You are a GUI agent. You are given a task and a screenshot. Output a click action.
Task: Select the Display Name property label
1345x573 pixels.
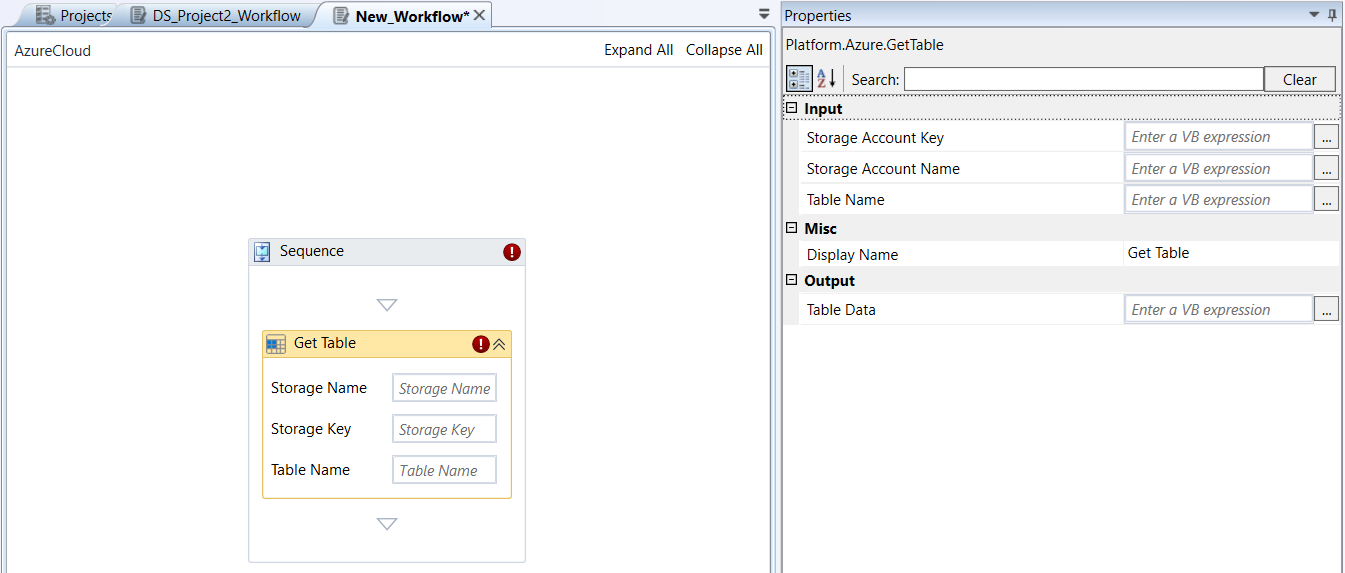(x=852, y=255)
